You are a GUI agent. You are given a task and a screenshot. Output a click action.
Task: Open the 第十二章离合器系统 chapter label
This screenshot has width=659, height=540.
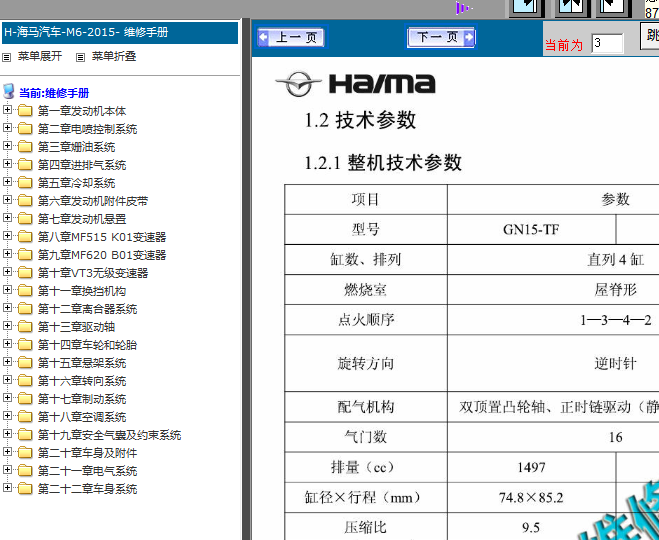87,309
